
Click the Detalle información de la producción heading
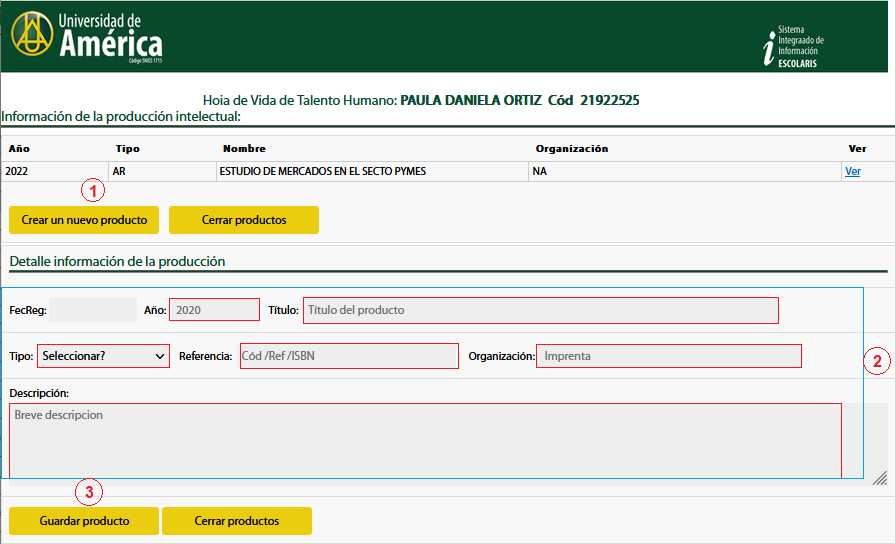[117, 261]
